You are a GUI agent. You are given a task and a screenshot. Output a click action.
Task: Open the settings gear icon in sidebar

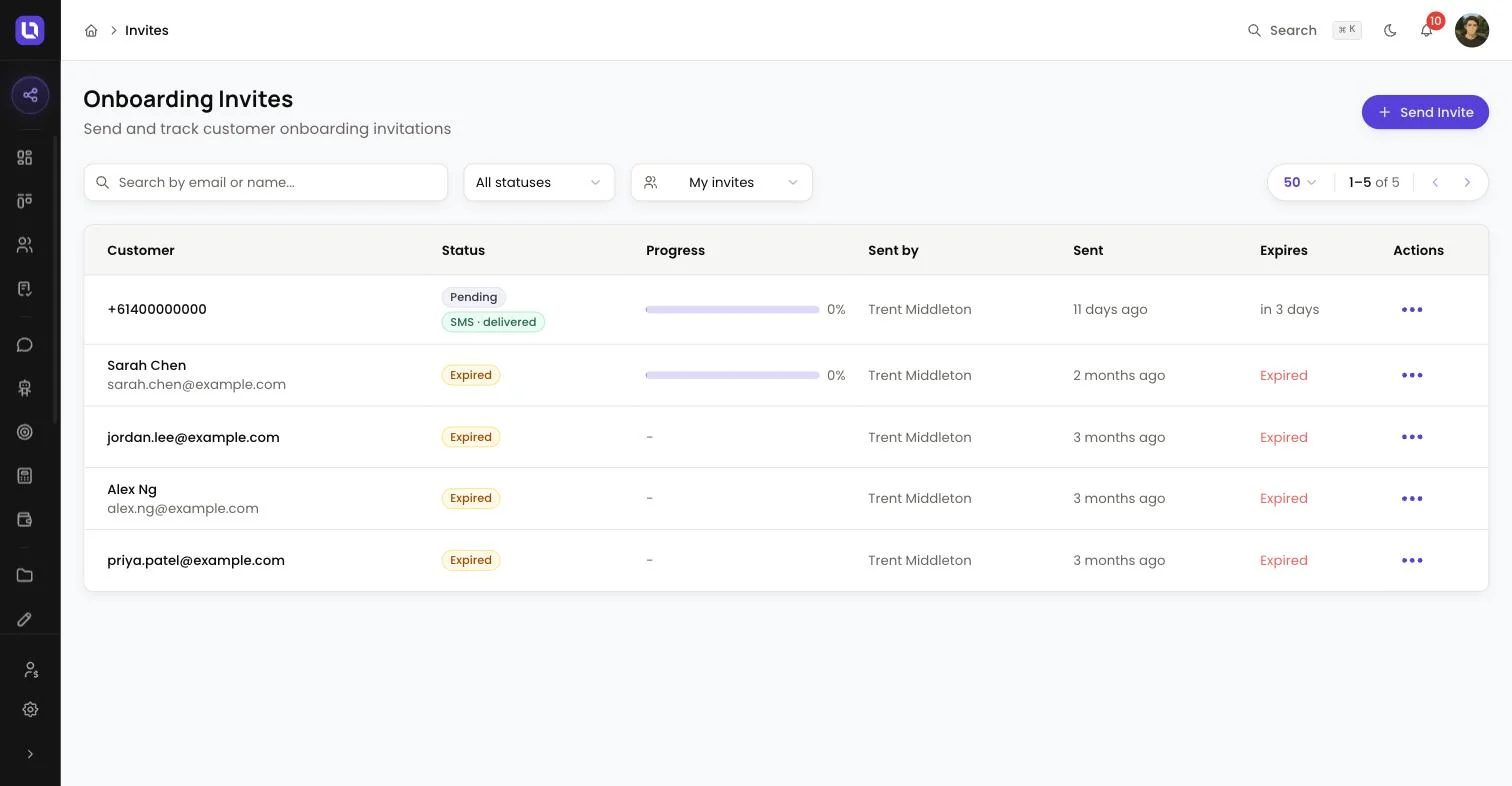coord(30,709)
